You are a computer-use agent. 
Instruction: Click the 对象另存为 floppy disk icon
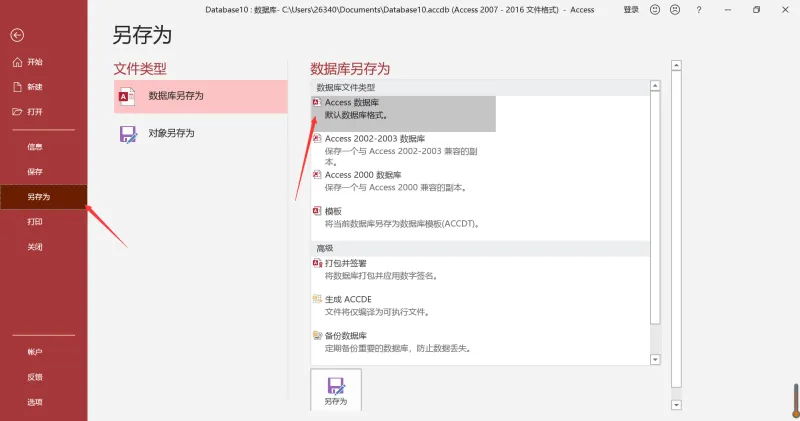click(128, 134)
